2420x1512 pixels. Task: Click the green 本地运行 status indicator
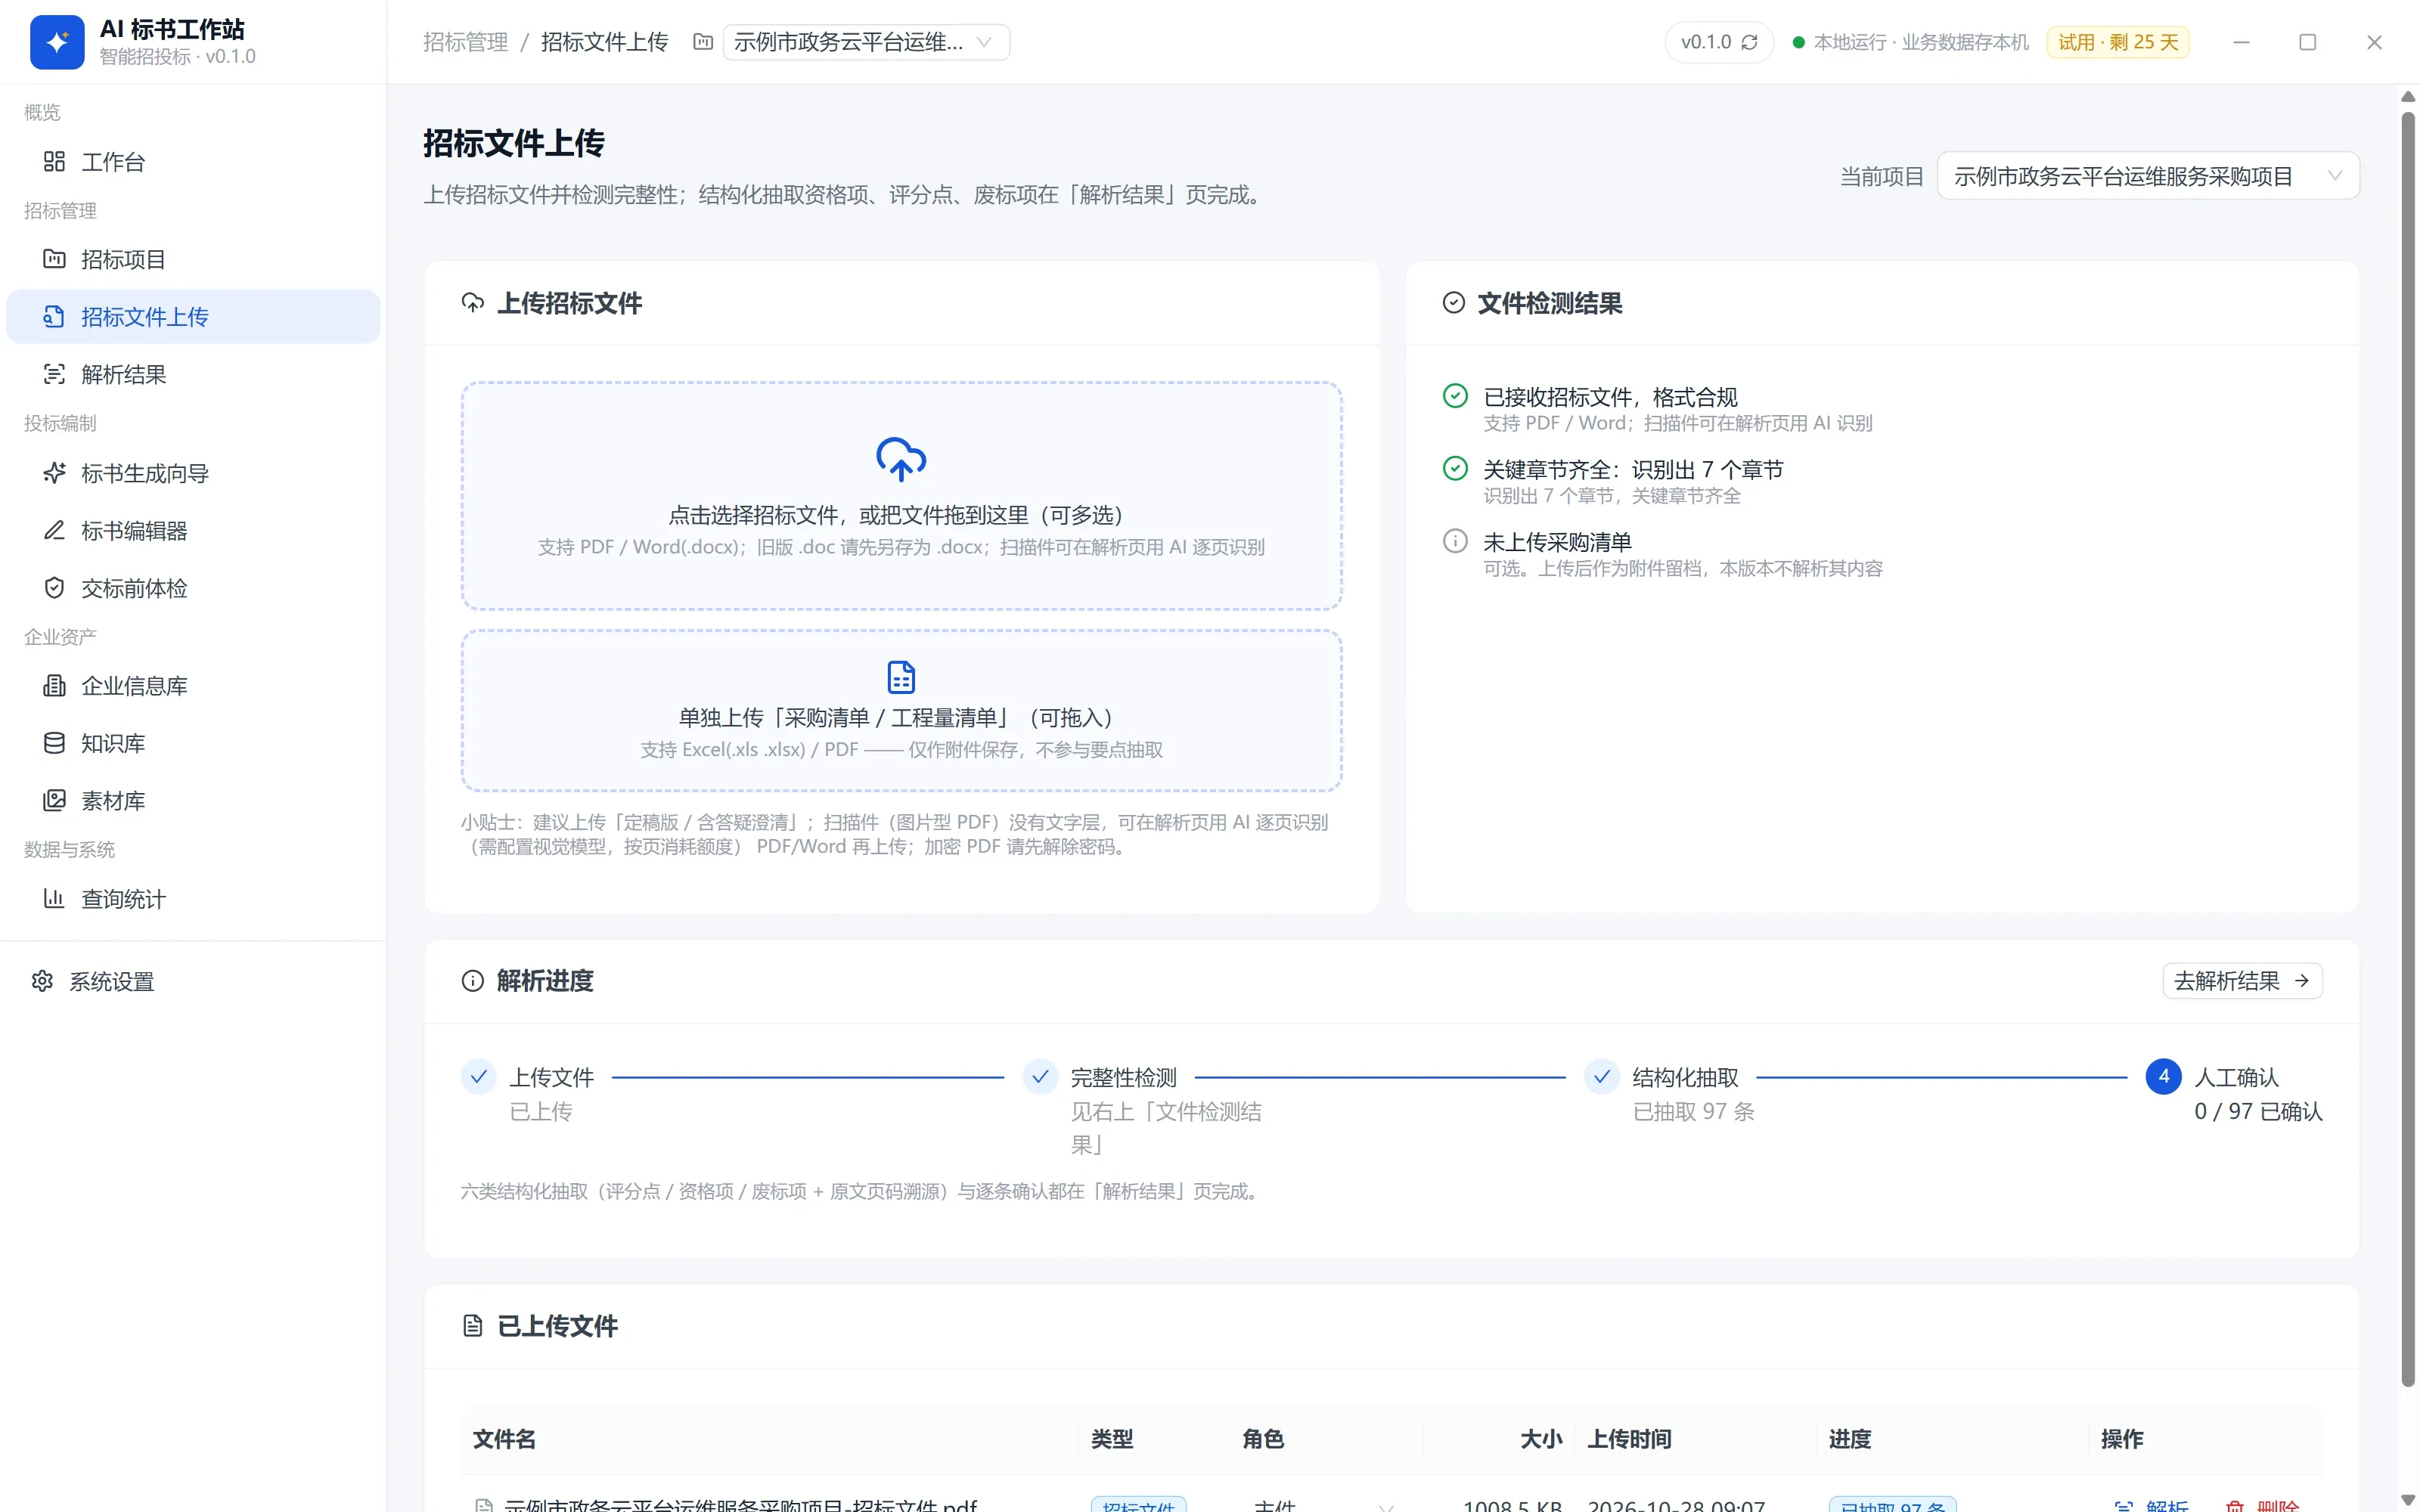(x=1798, y=42)
